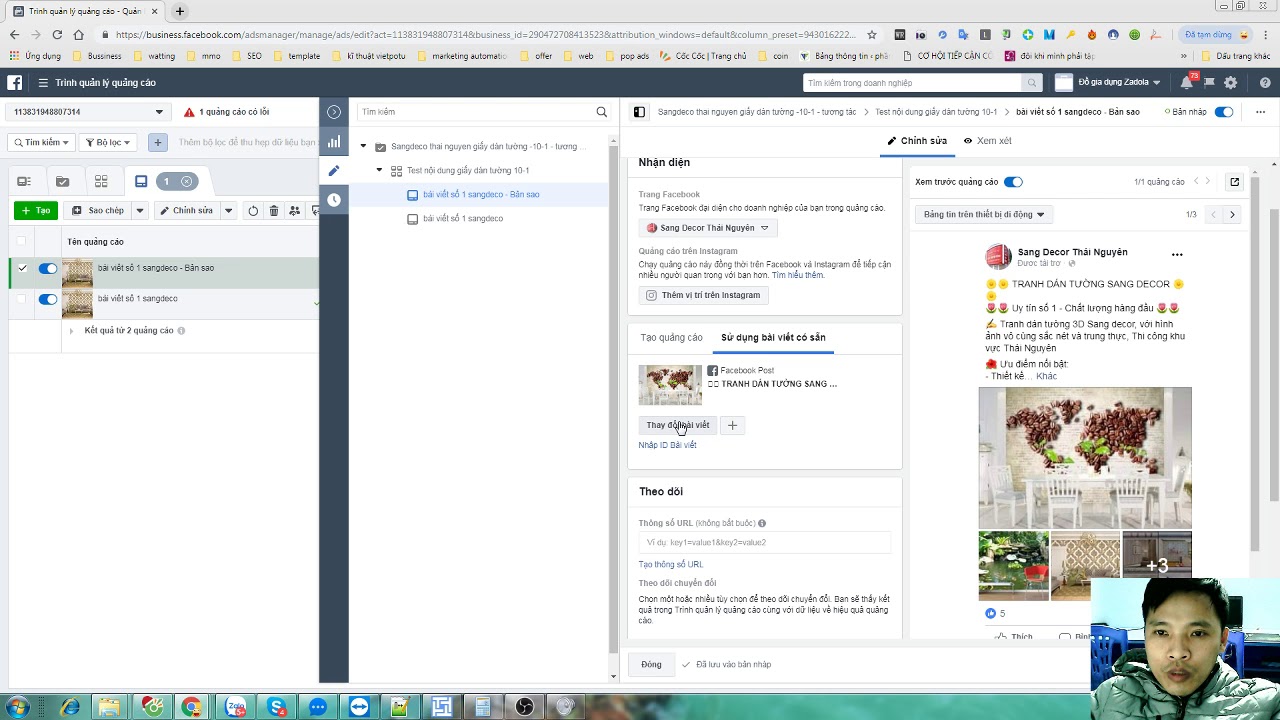Untick checkbox for 'bài viết số 1 sangdeco - Bản sao'
The height and width of the screenshot is (720, 1280).
(22, 268)
